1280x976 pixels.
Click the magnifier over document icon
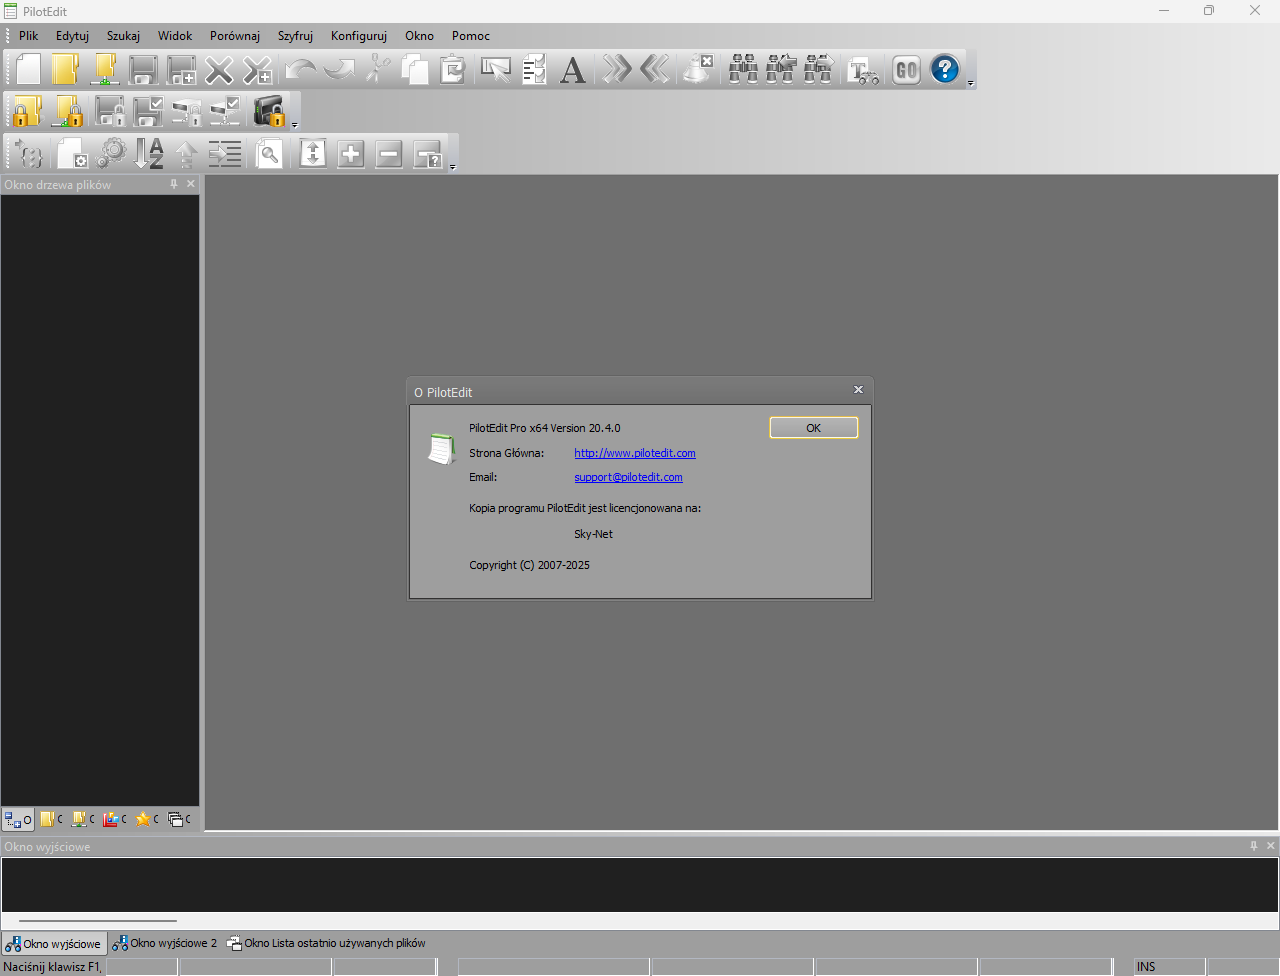[x=269, y=153]
